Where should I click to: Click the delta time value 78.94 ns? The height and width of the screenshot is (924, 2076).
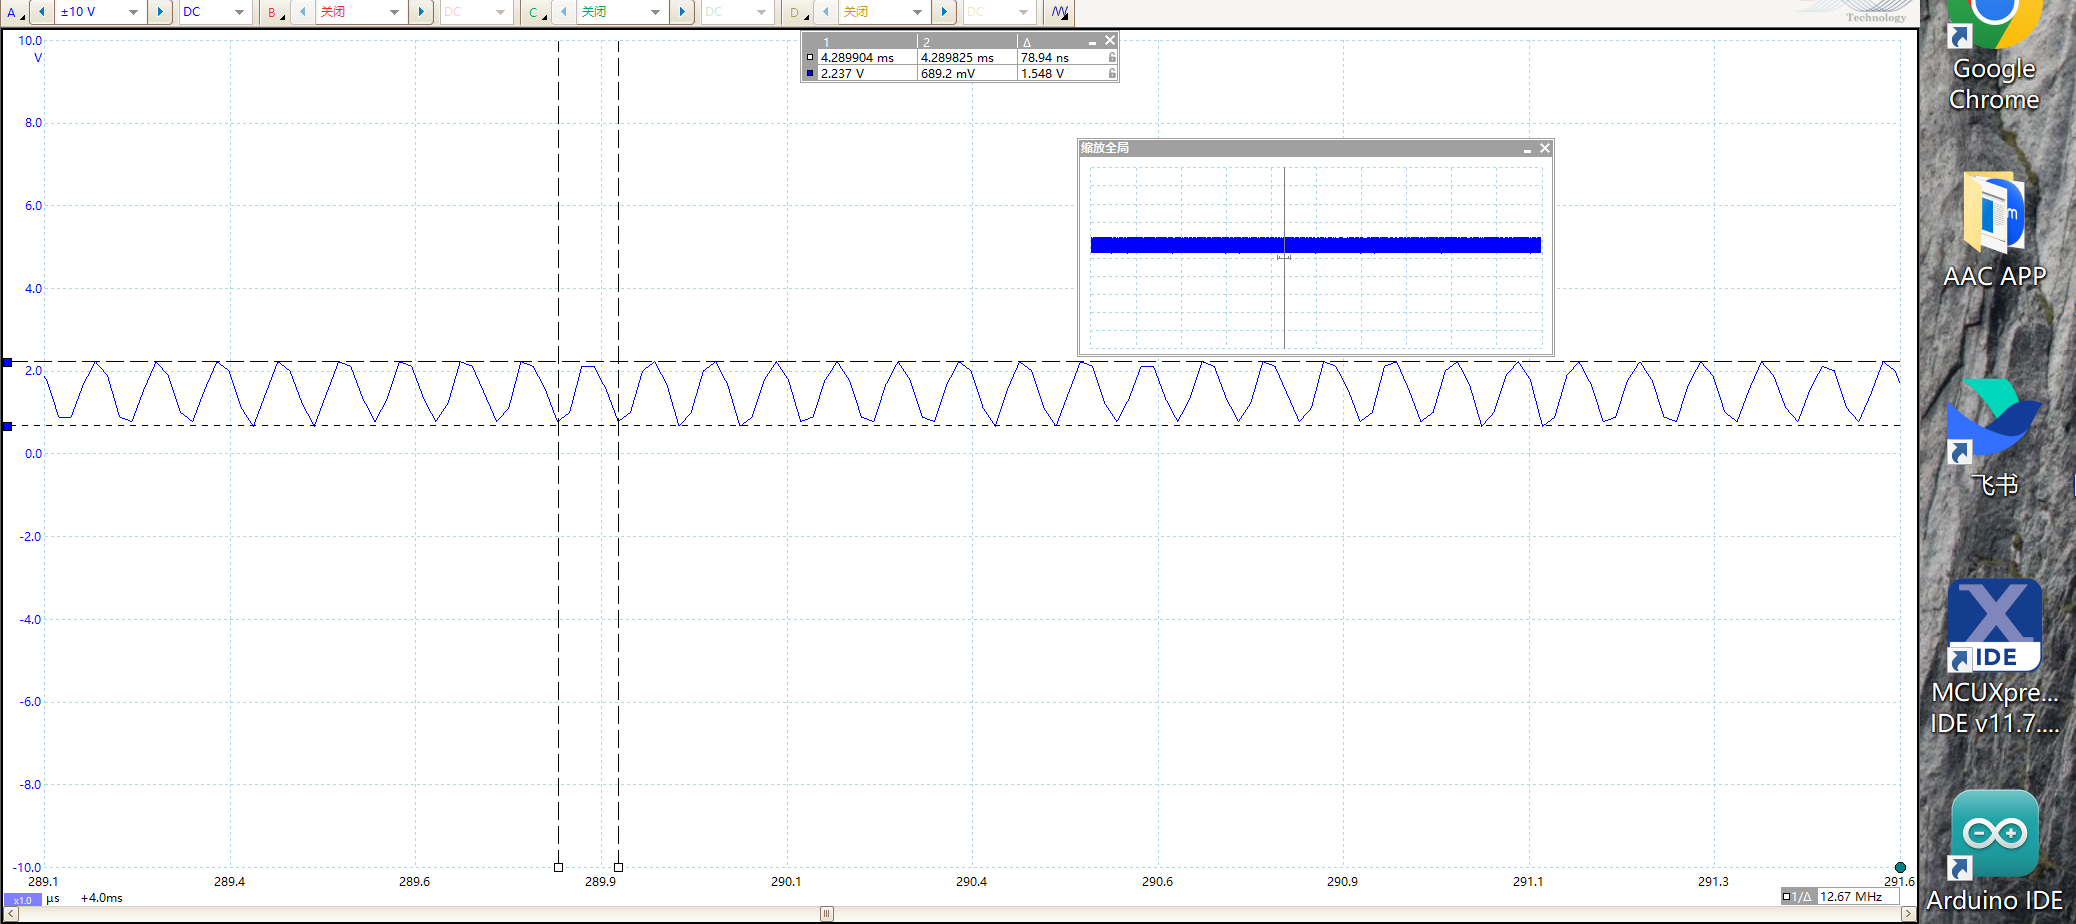tap(1045, 58)
